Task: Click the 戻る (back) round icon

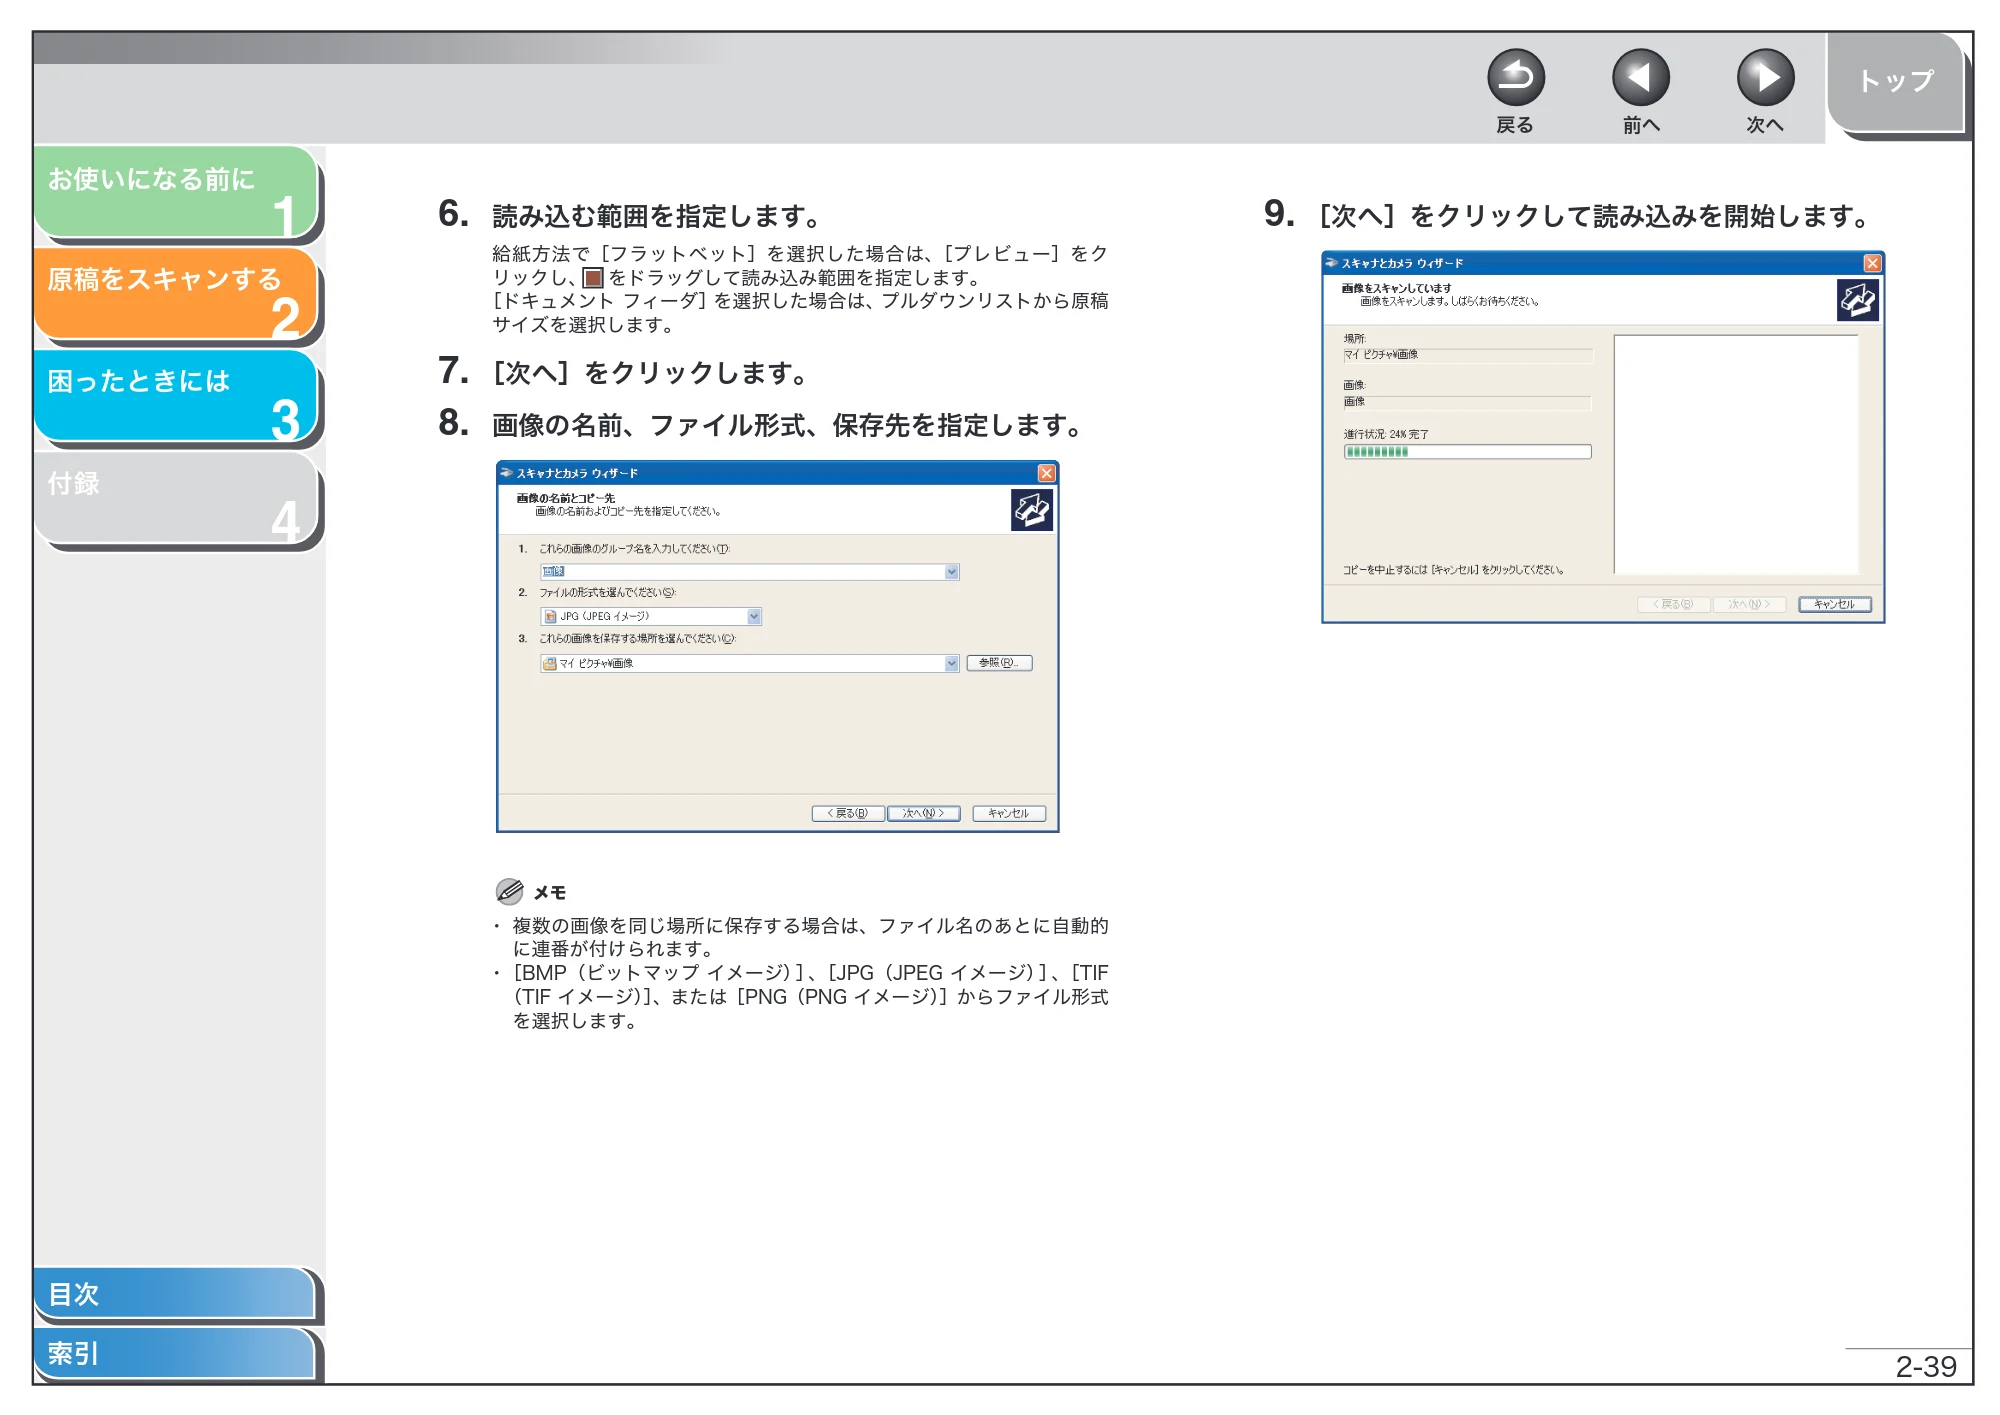Action: 1515,78
